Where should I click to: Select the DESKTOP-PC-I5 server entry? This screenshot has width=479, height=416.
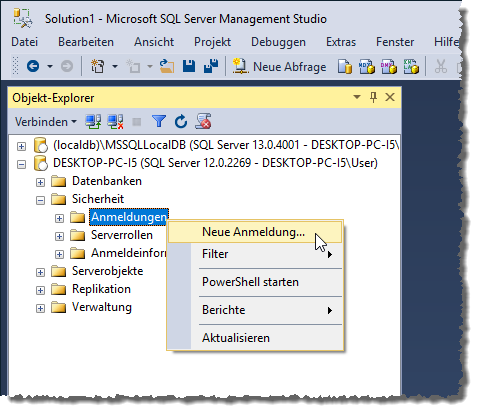(x=215, y=163)
